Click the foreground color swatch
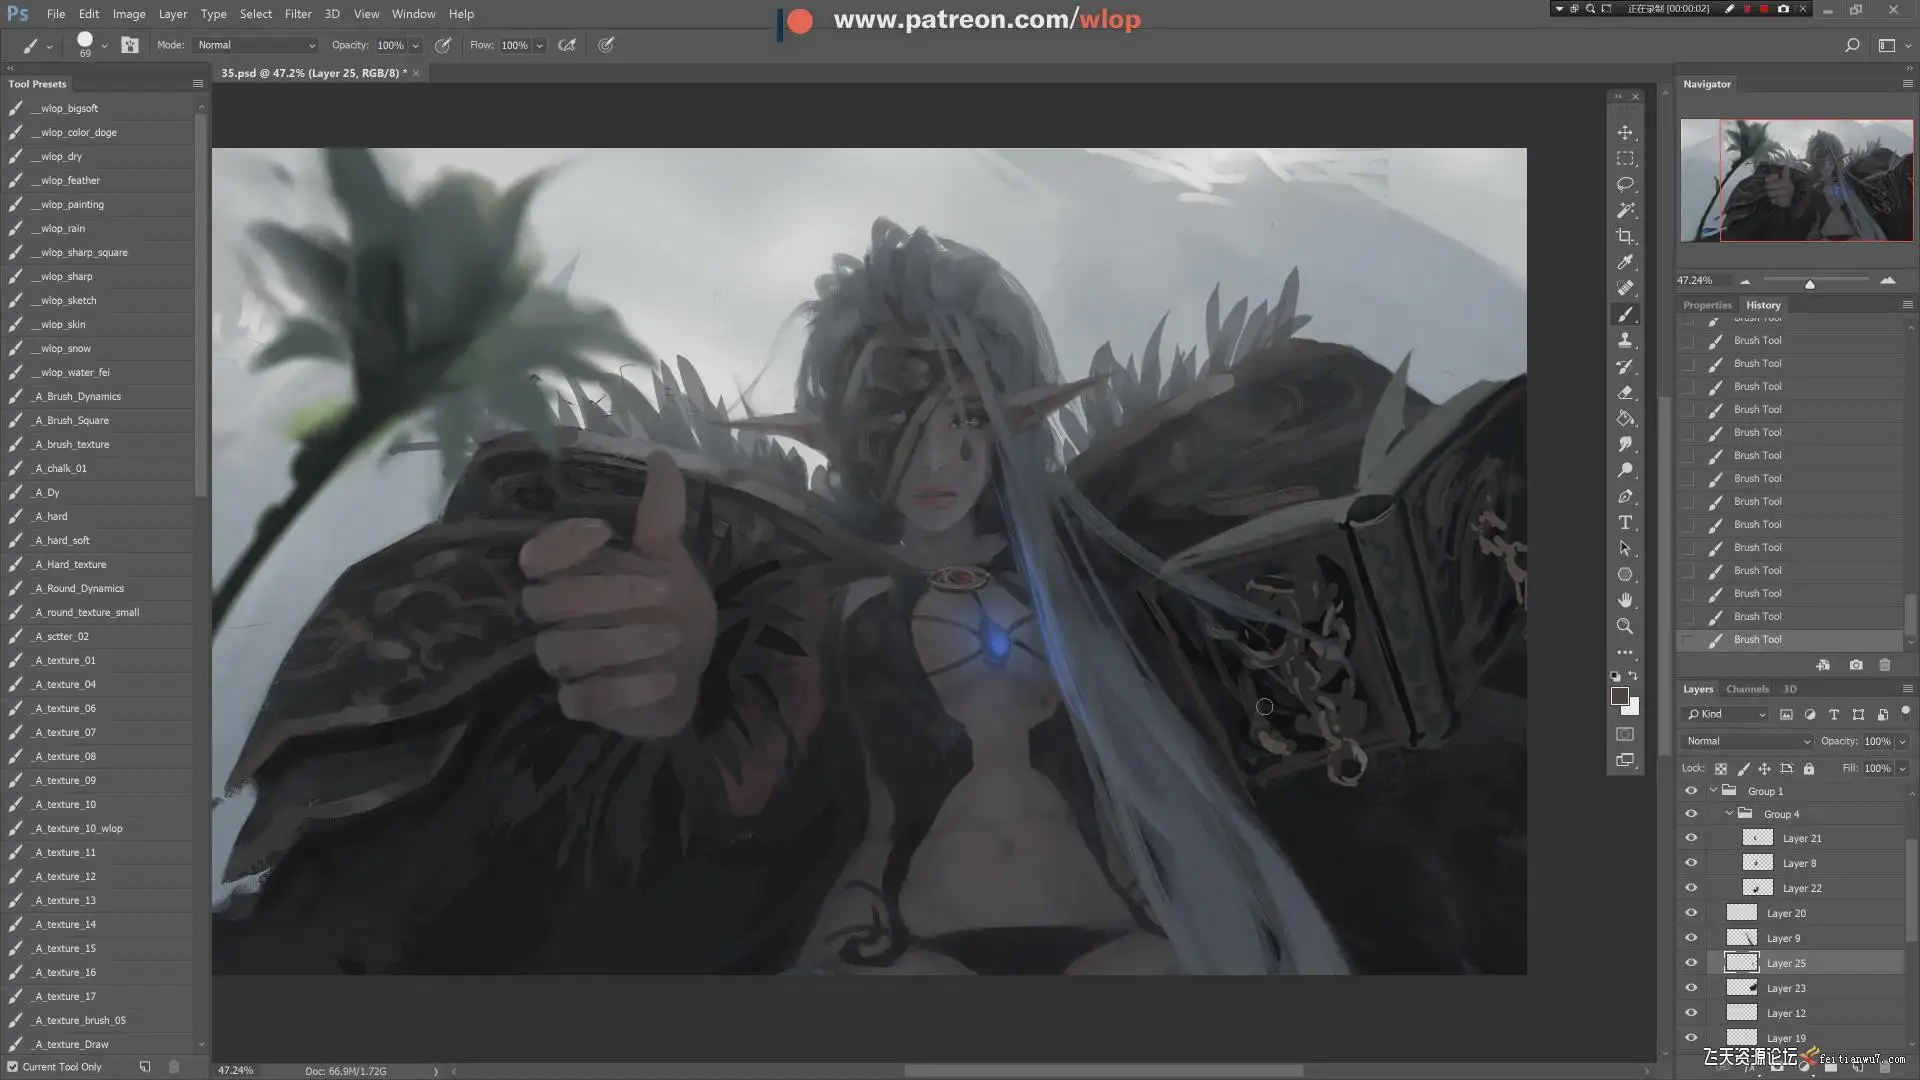The height and width of the screenshot is (1080, 1920). point(1619,697)
